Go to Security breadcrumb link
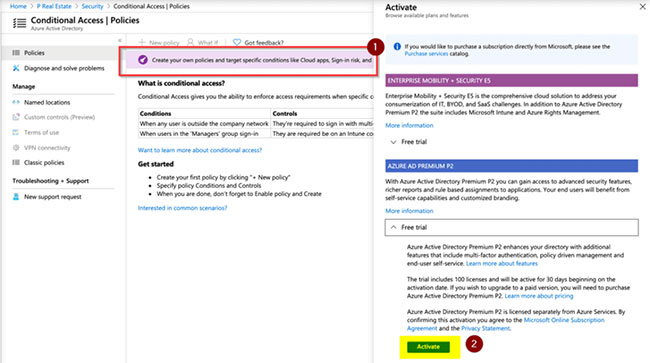650x363 pixels. [x=92, y=6]
